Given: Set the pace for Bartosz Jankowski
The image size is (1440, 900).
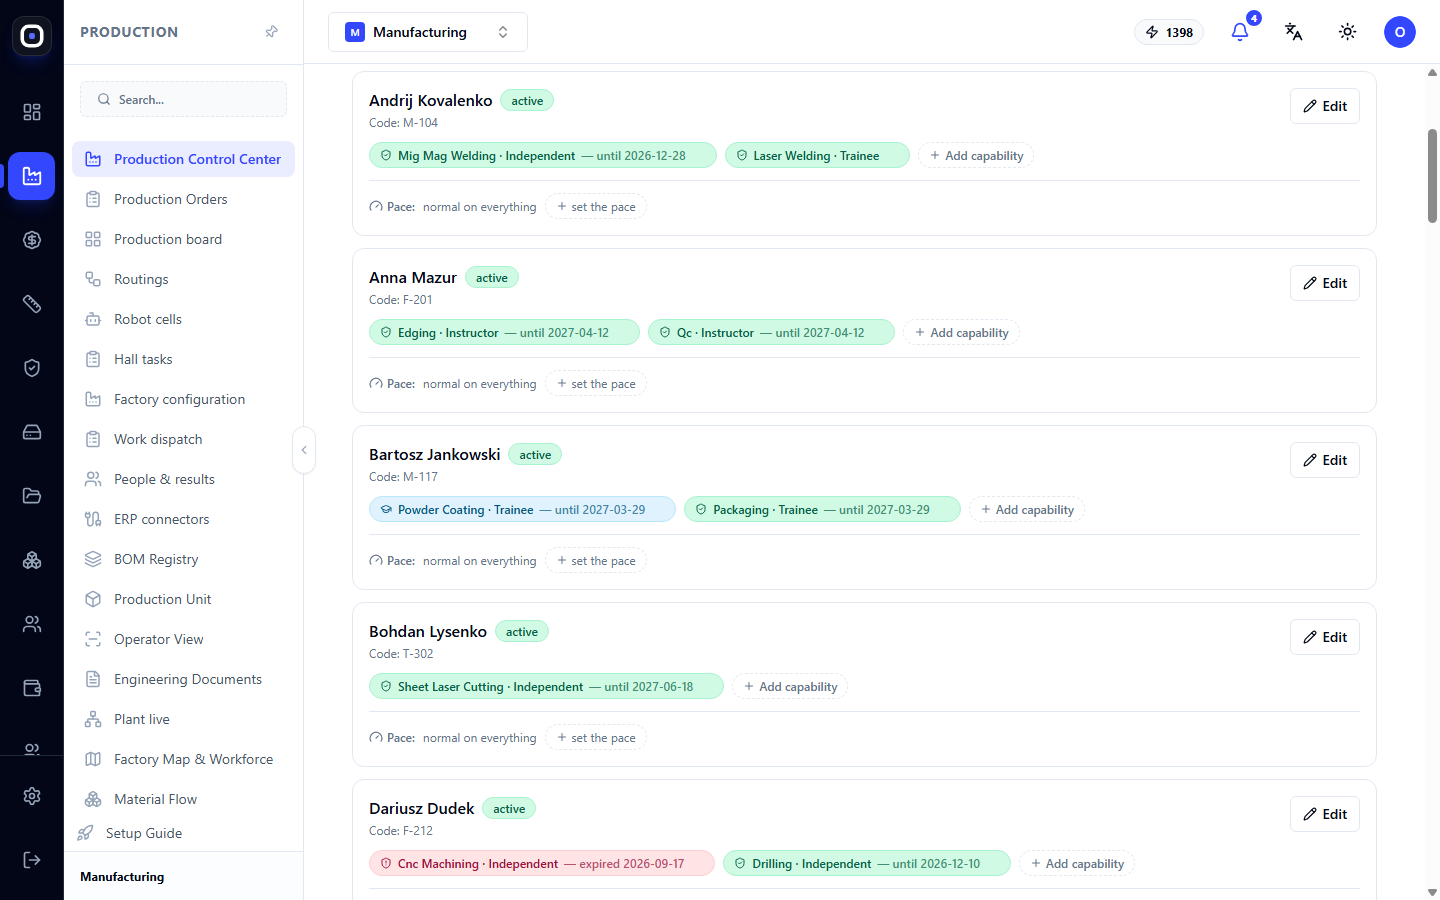Looking at the screenshot, I should pos(596,561).
